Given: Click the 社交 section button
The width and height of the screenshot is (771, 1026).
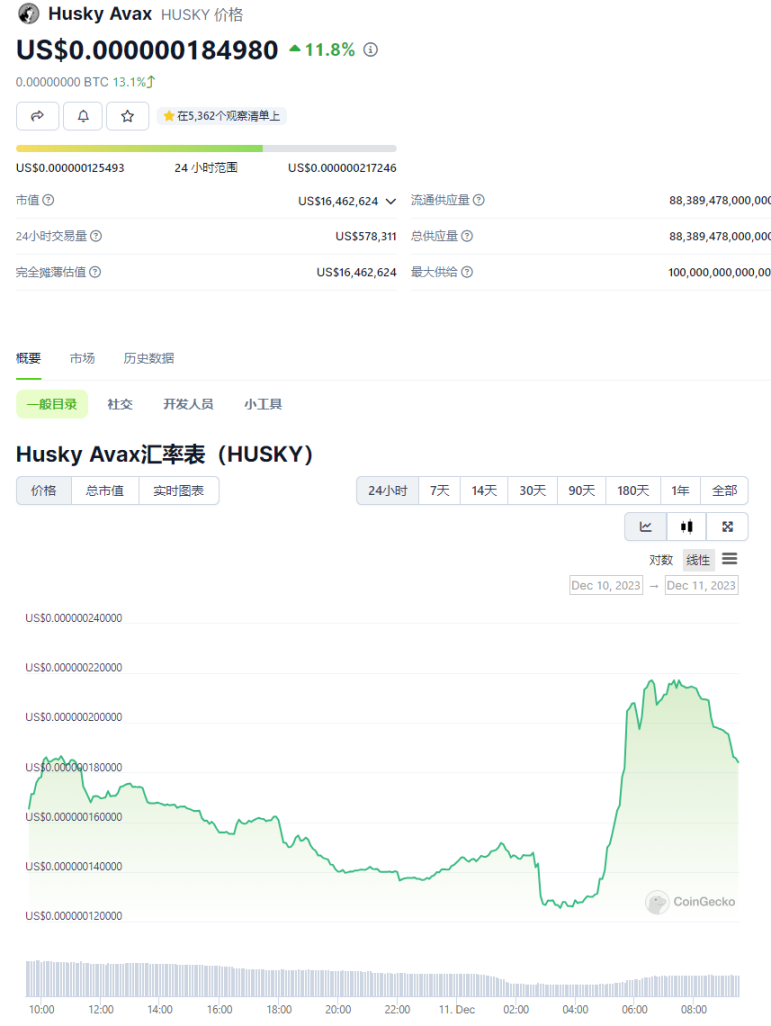Looking at the screenshot, I should point(120,404).
